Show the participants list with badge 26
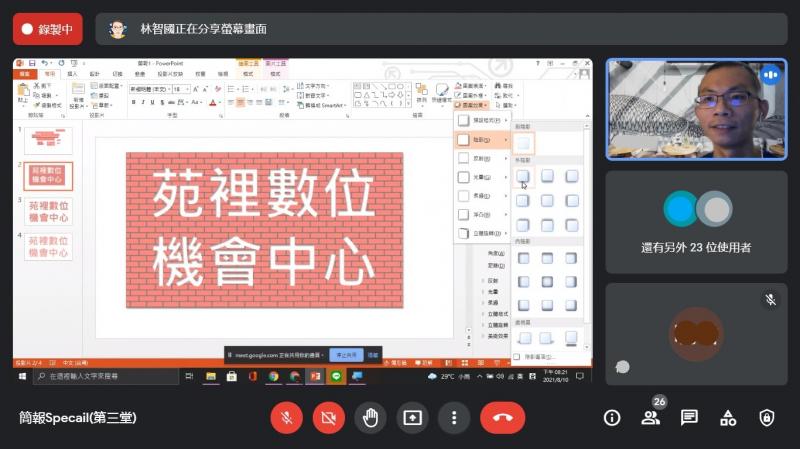 [x=650, y=418]
